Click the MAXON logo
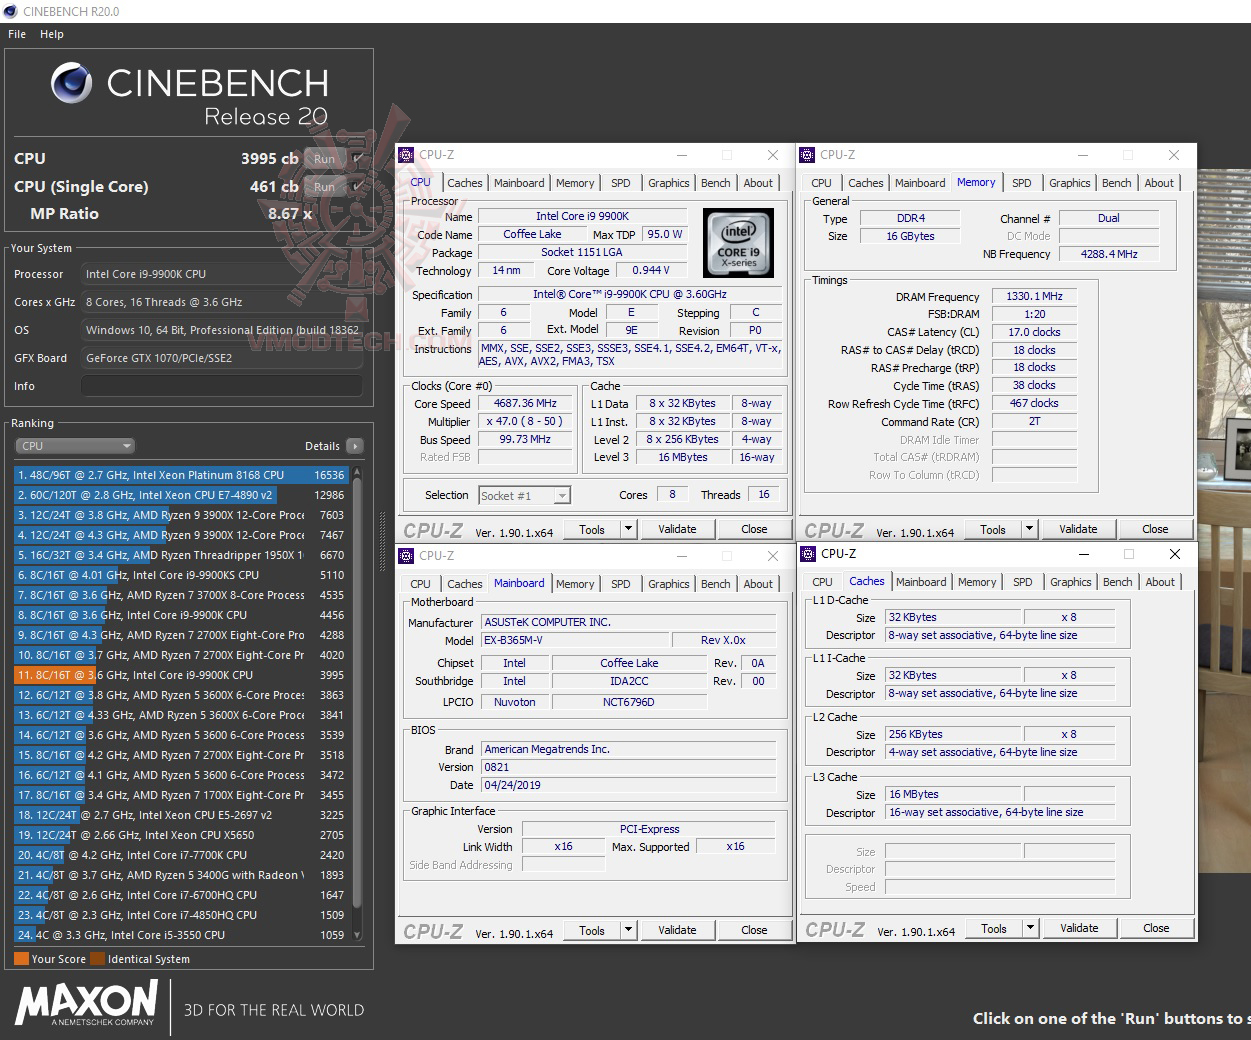 (x=86, y=1003)
